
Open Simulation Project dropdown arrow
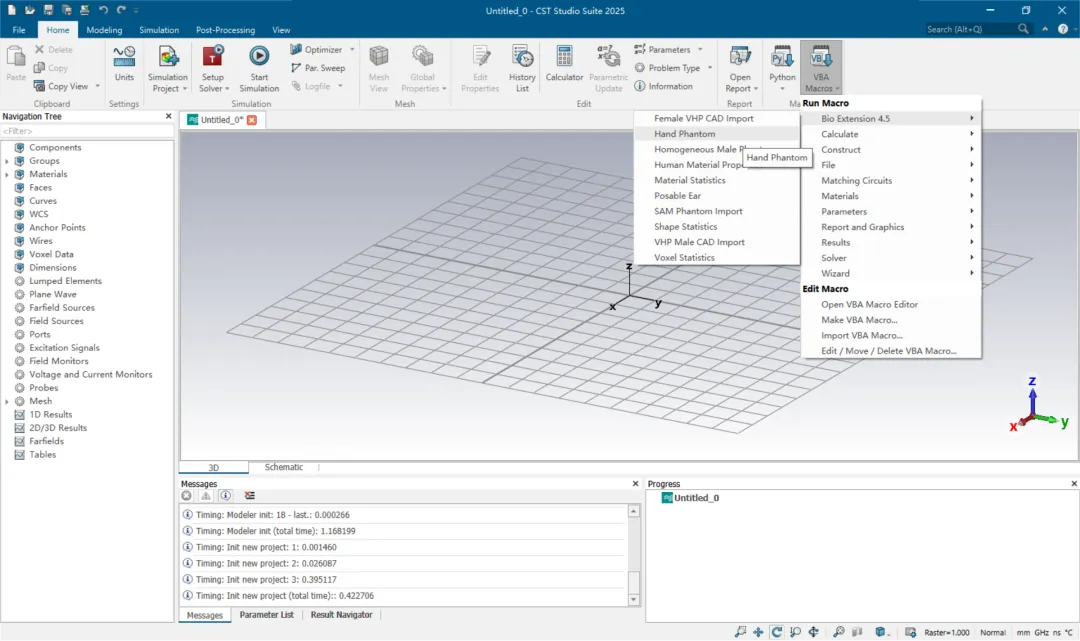tap(185, 89)
